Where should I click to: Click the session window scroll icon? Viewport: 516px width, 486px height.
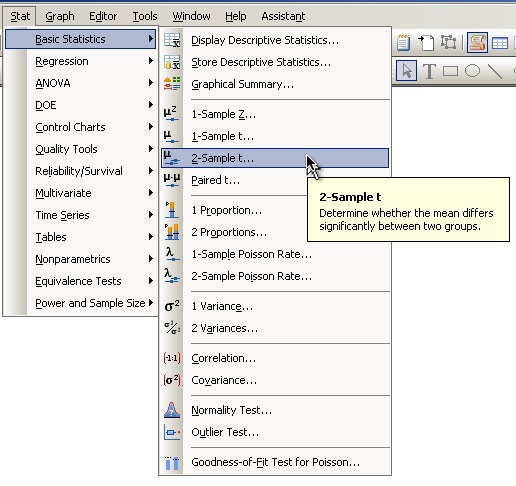tap(477, 43)
